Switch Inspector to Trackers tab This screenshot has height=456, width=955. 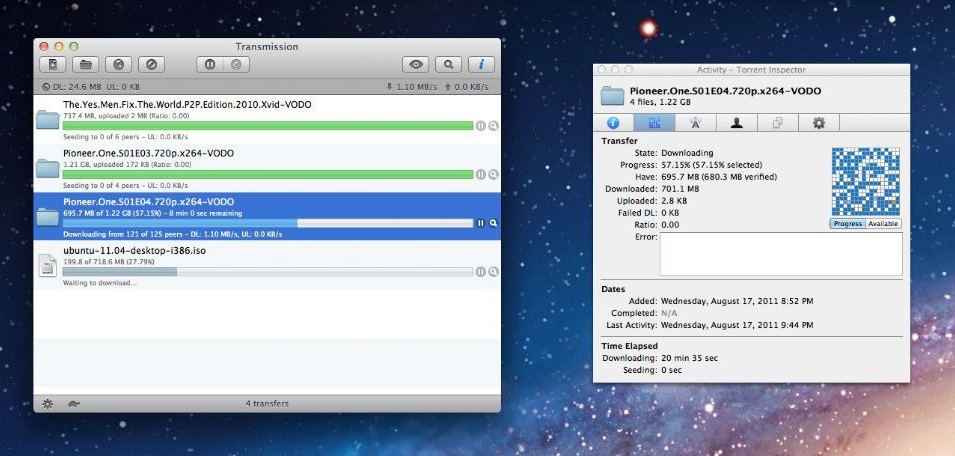click(x=696, y=122)
